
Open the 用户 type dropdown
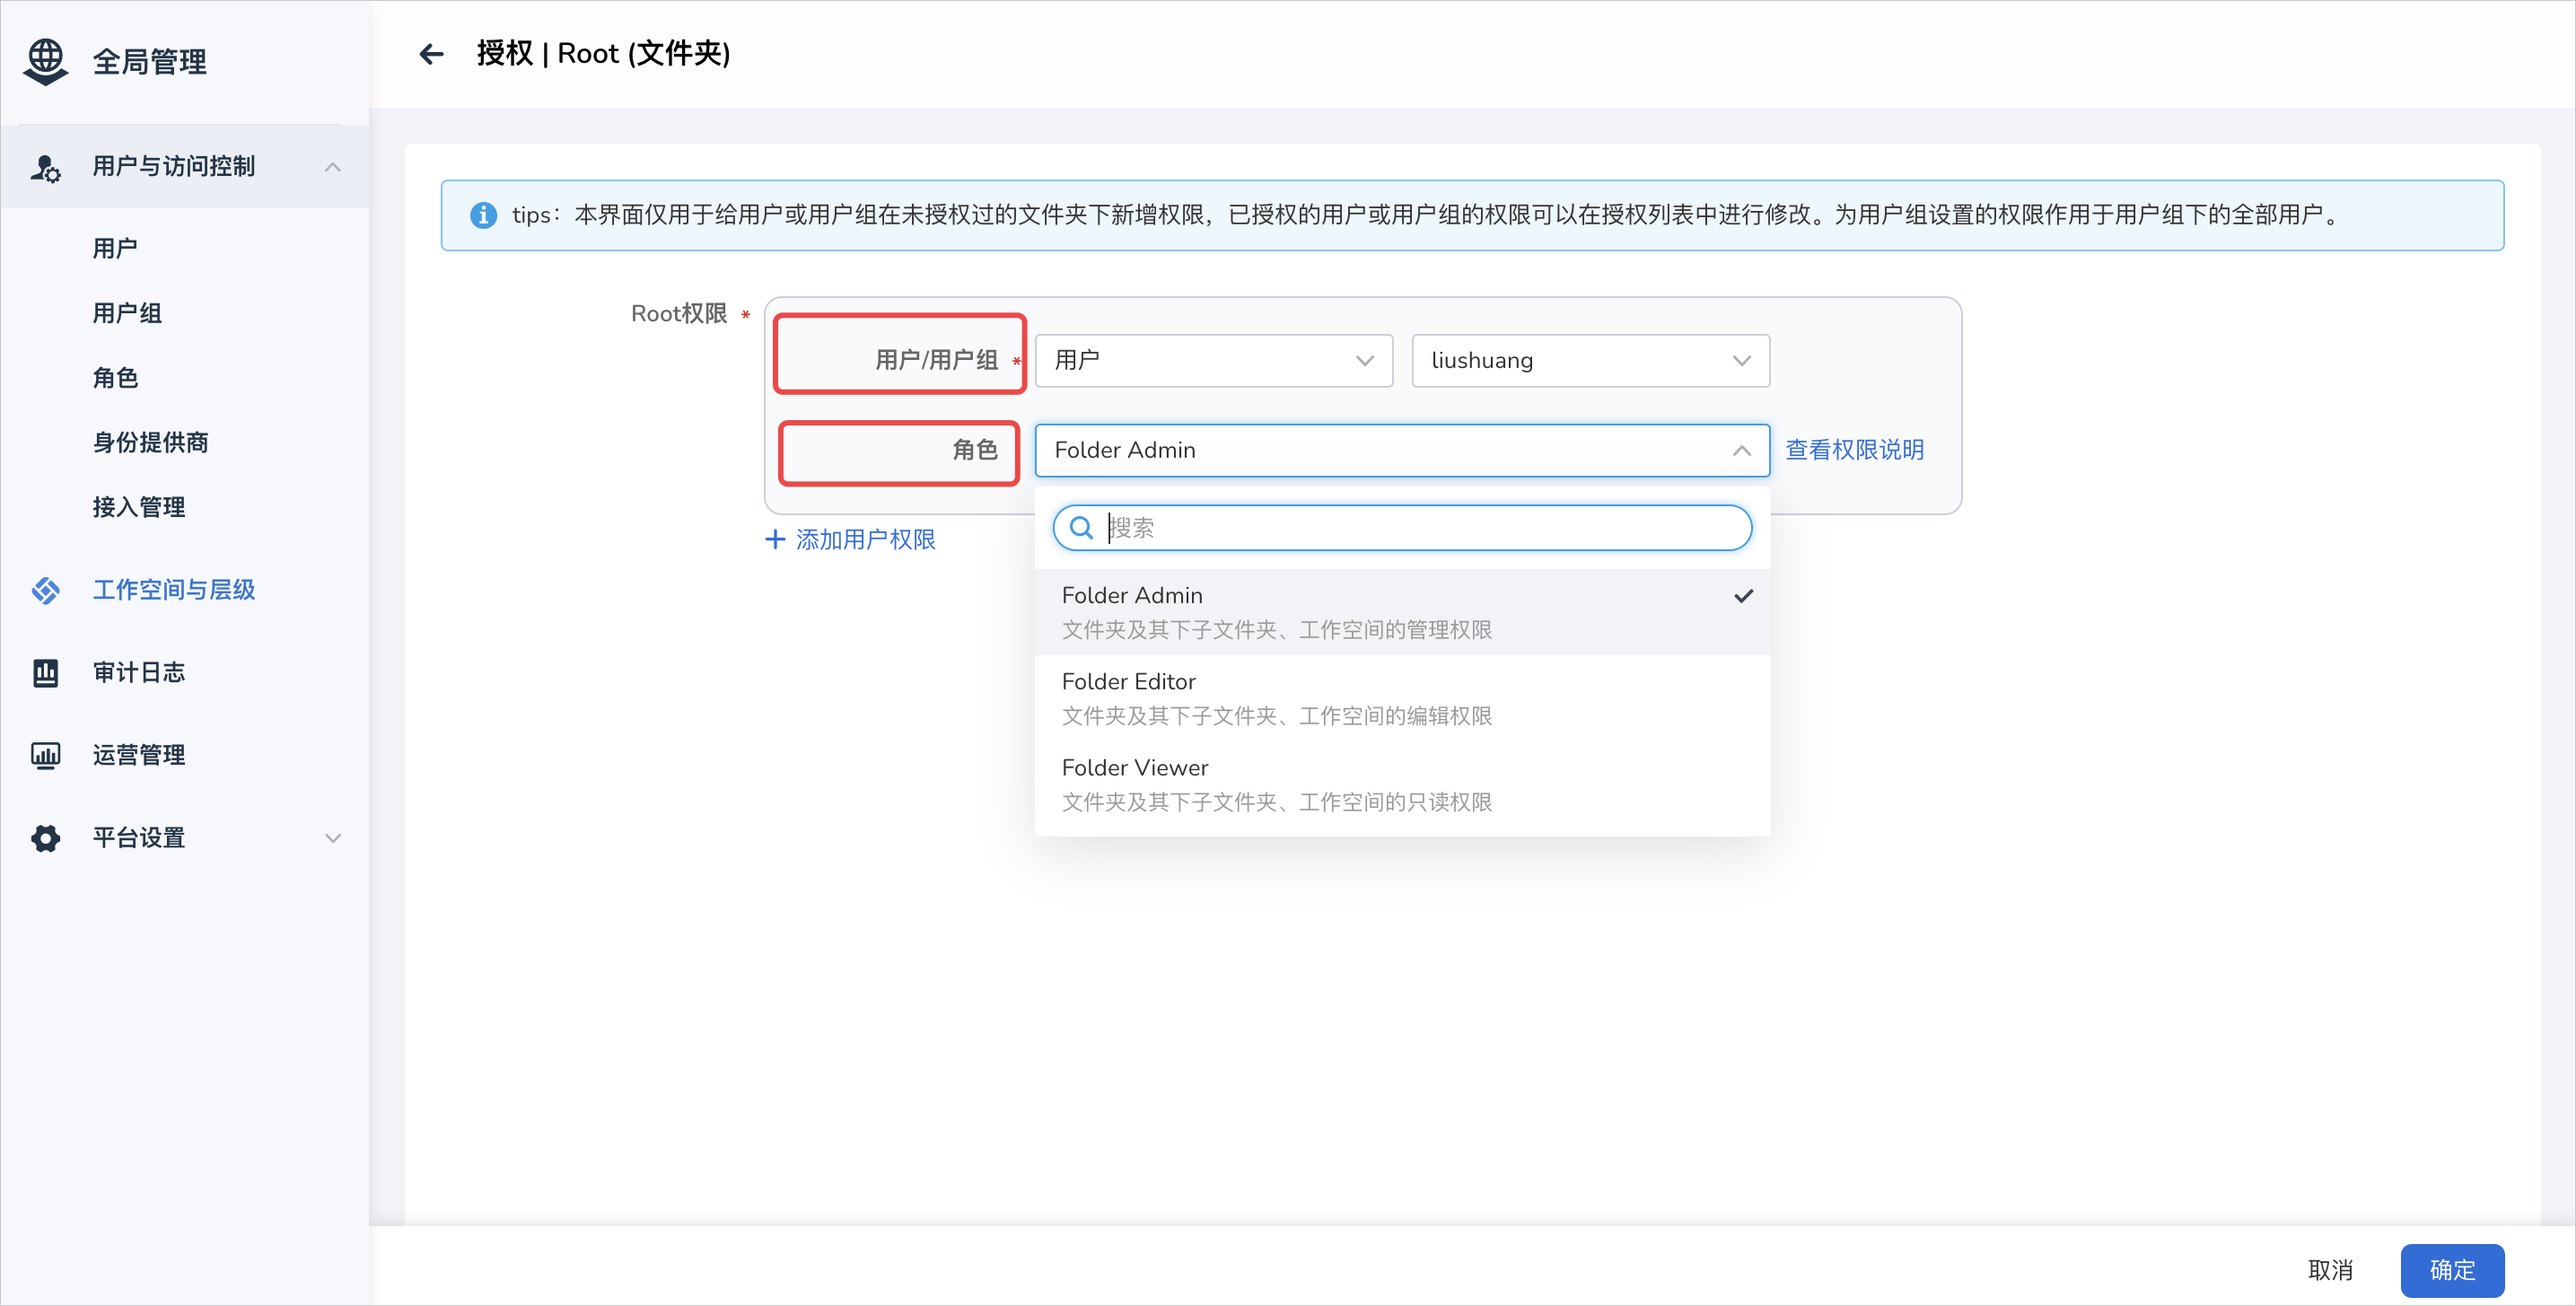[x=1214, y=361]
